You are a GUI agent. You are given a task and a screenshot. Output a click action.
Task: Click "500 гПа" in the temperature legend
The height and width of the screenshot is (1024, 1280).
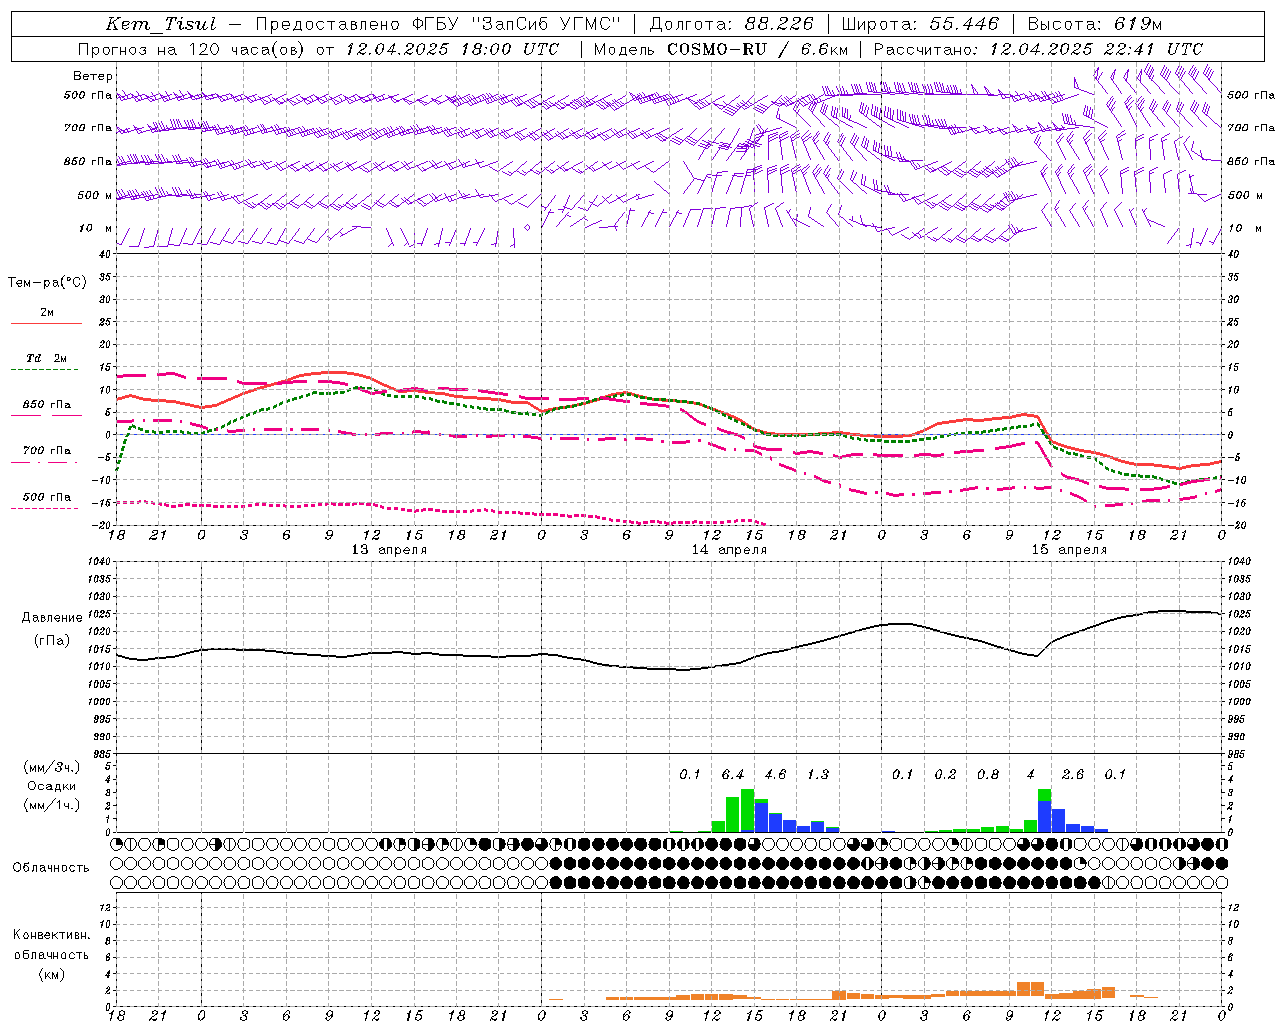(47, 497)
